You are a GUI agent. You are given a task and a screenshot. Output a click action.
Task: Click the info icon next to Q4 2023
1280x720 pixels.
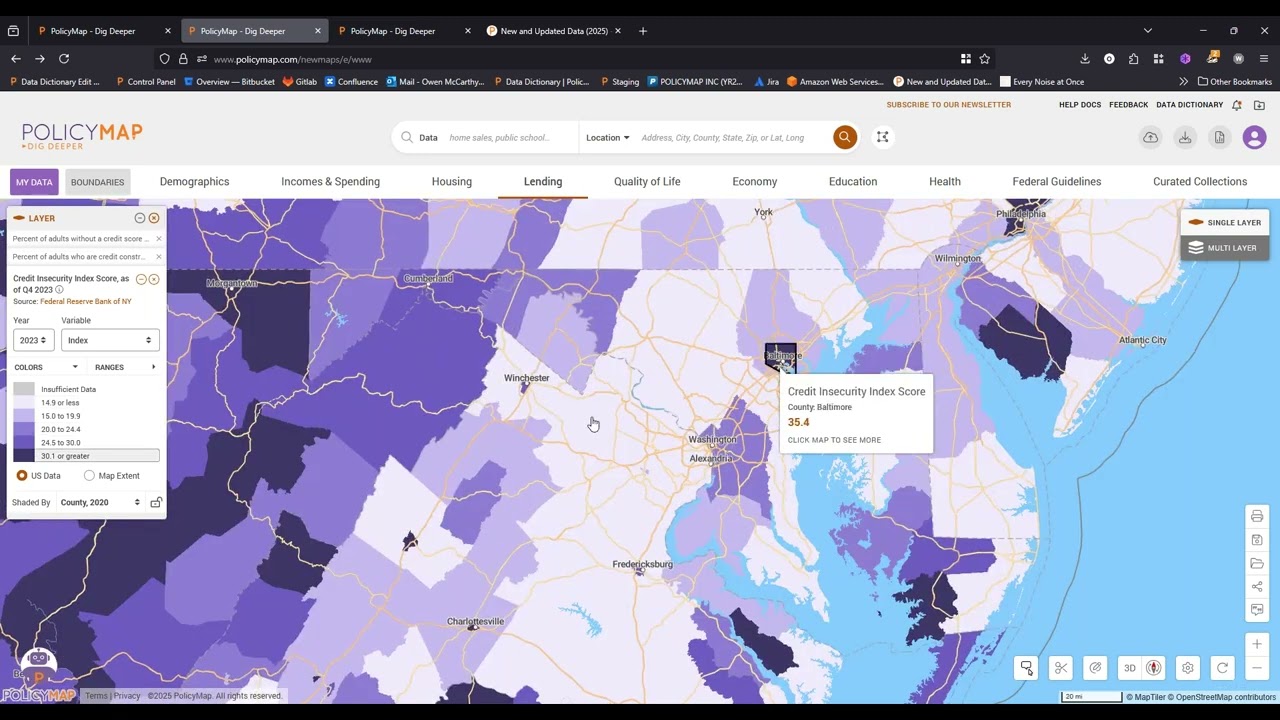point(59,290)
